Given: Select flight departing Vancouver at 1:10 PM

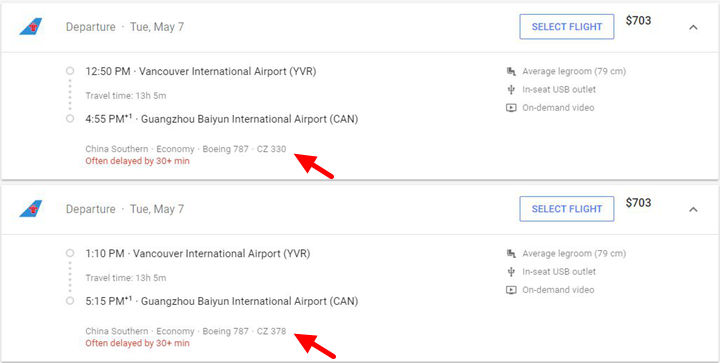Looking at the screenshot, I should point(567,209).
